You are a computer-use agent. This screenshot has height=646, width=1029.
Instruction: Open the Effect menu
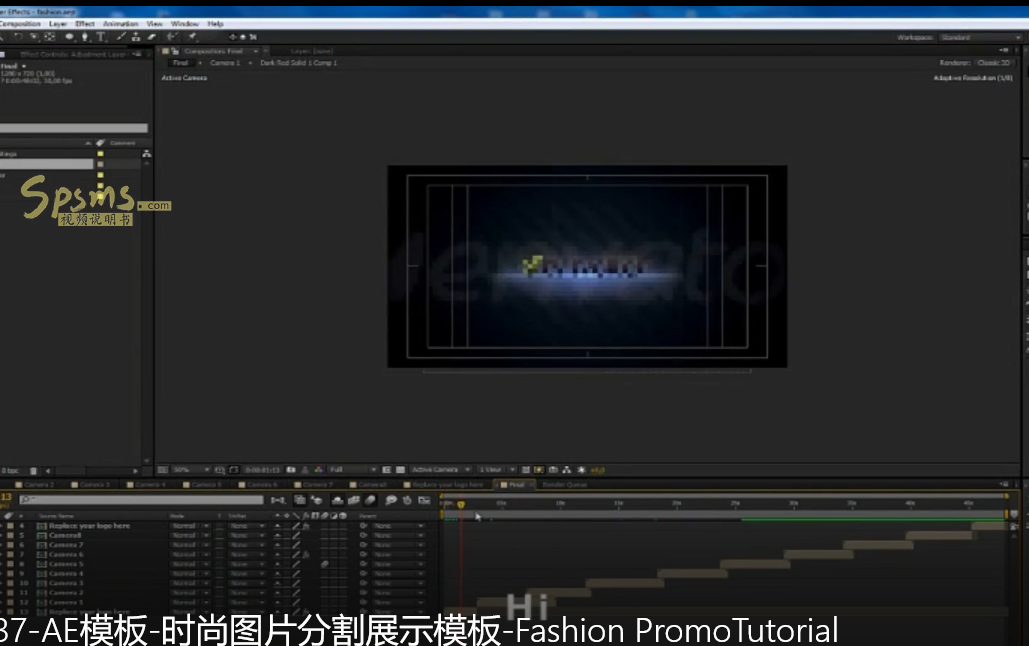85,24
